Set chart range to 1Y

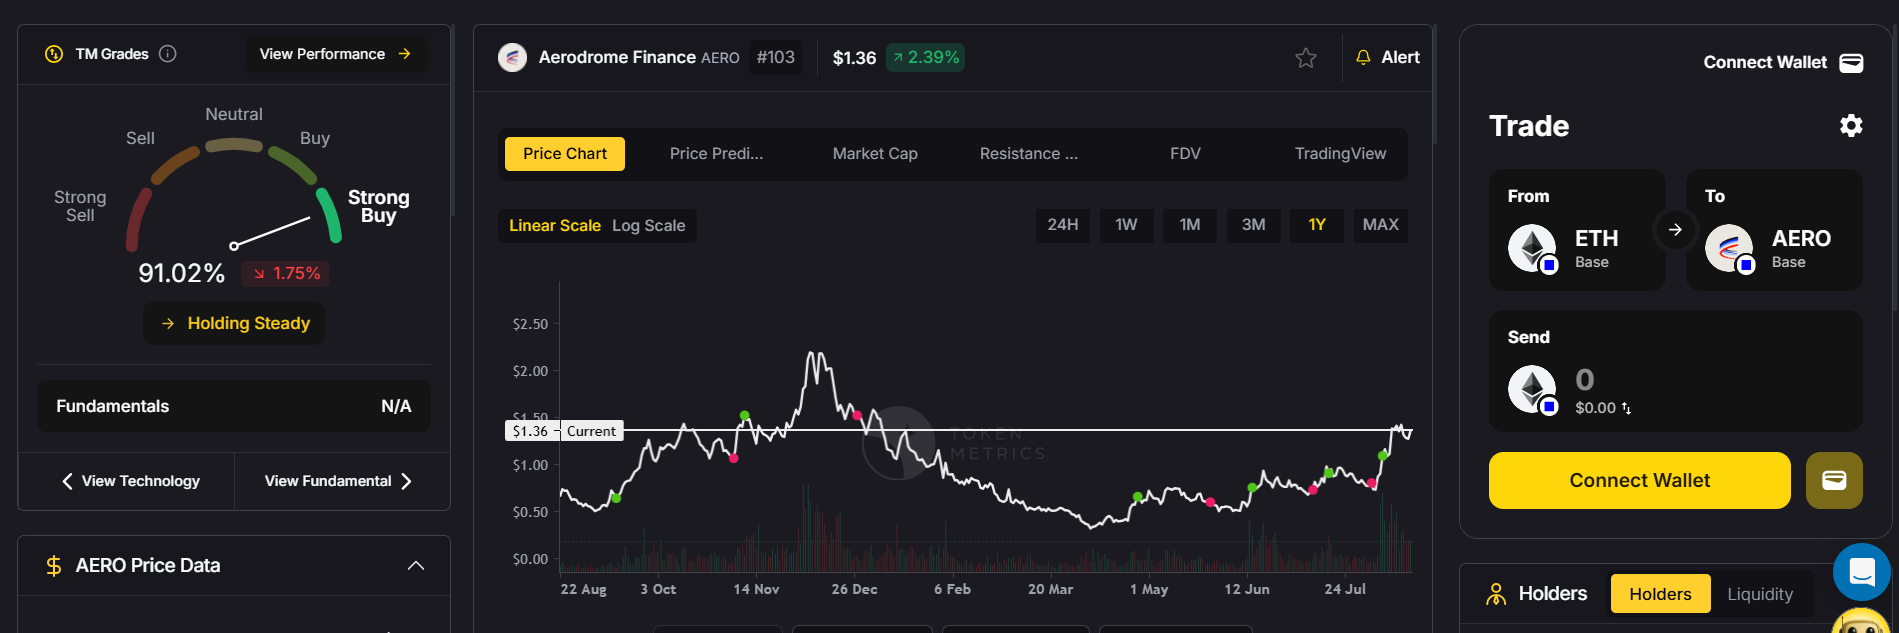tap(1317, 225)
